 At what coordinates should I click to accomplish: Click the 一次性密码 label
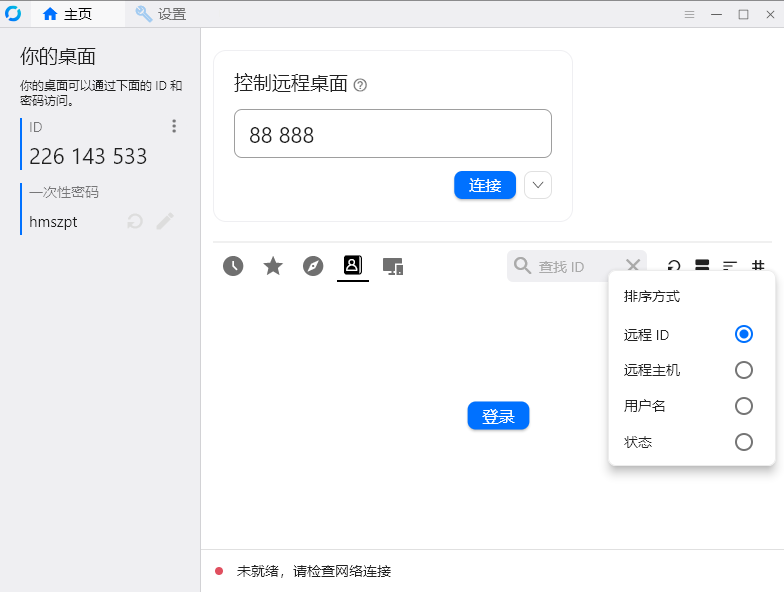point(64,192)
